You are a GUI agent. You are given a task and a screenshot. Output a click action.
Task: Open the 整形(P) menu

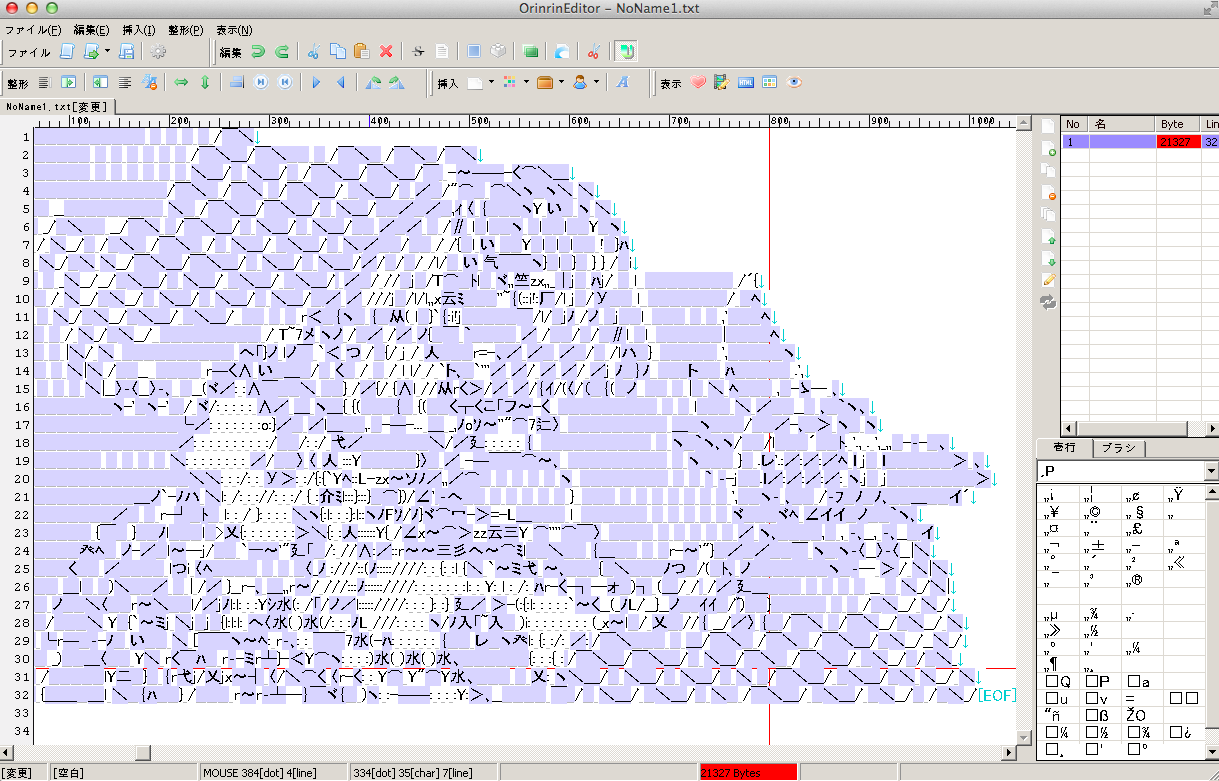click(185, 30)
